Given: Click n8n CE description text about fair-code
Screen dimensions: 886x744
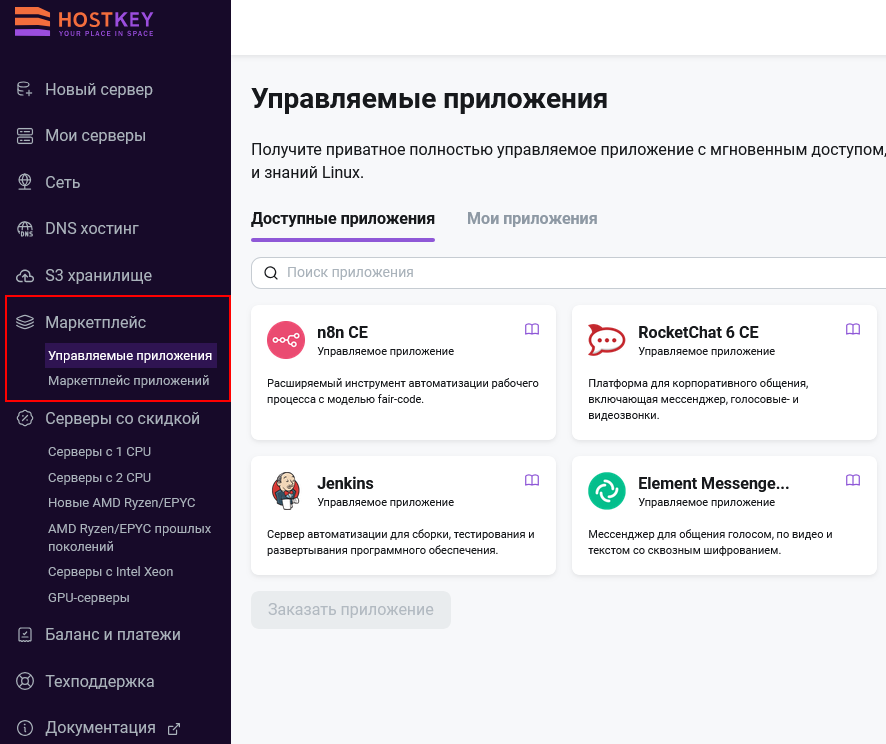Looking at the screenshot, I should point(402,391).
